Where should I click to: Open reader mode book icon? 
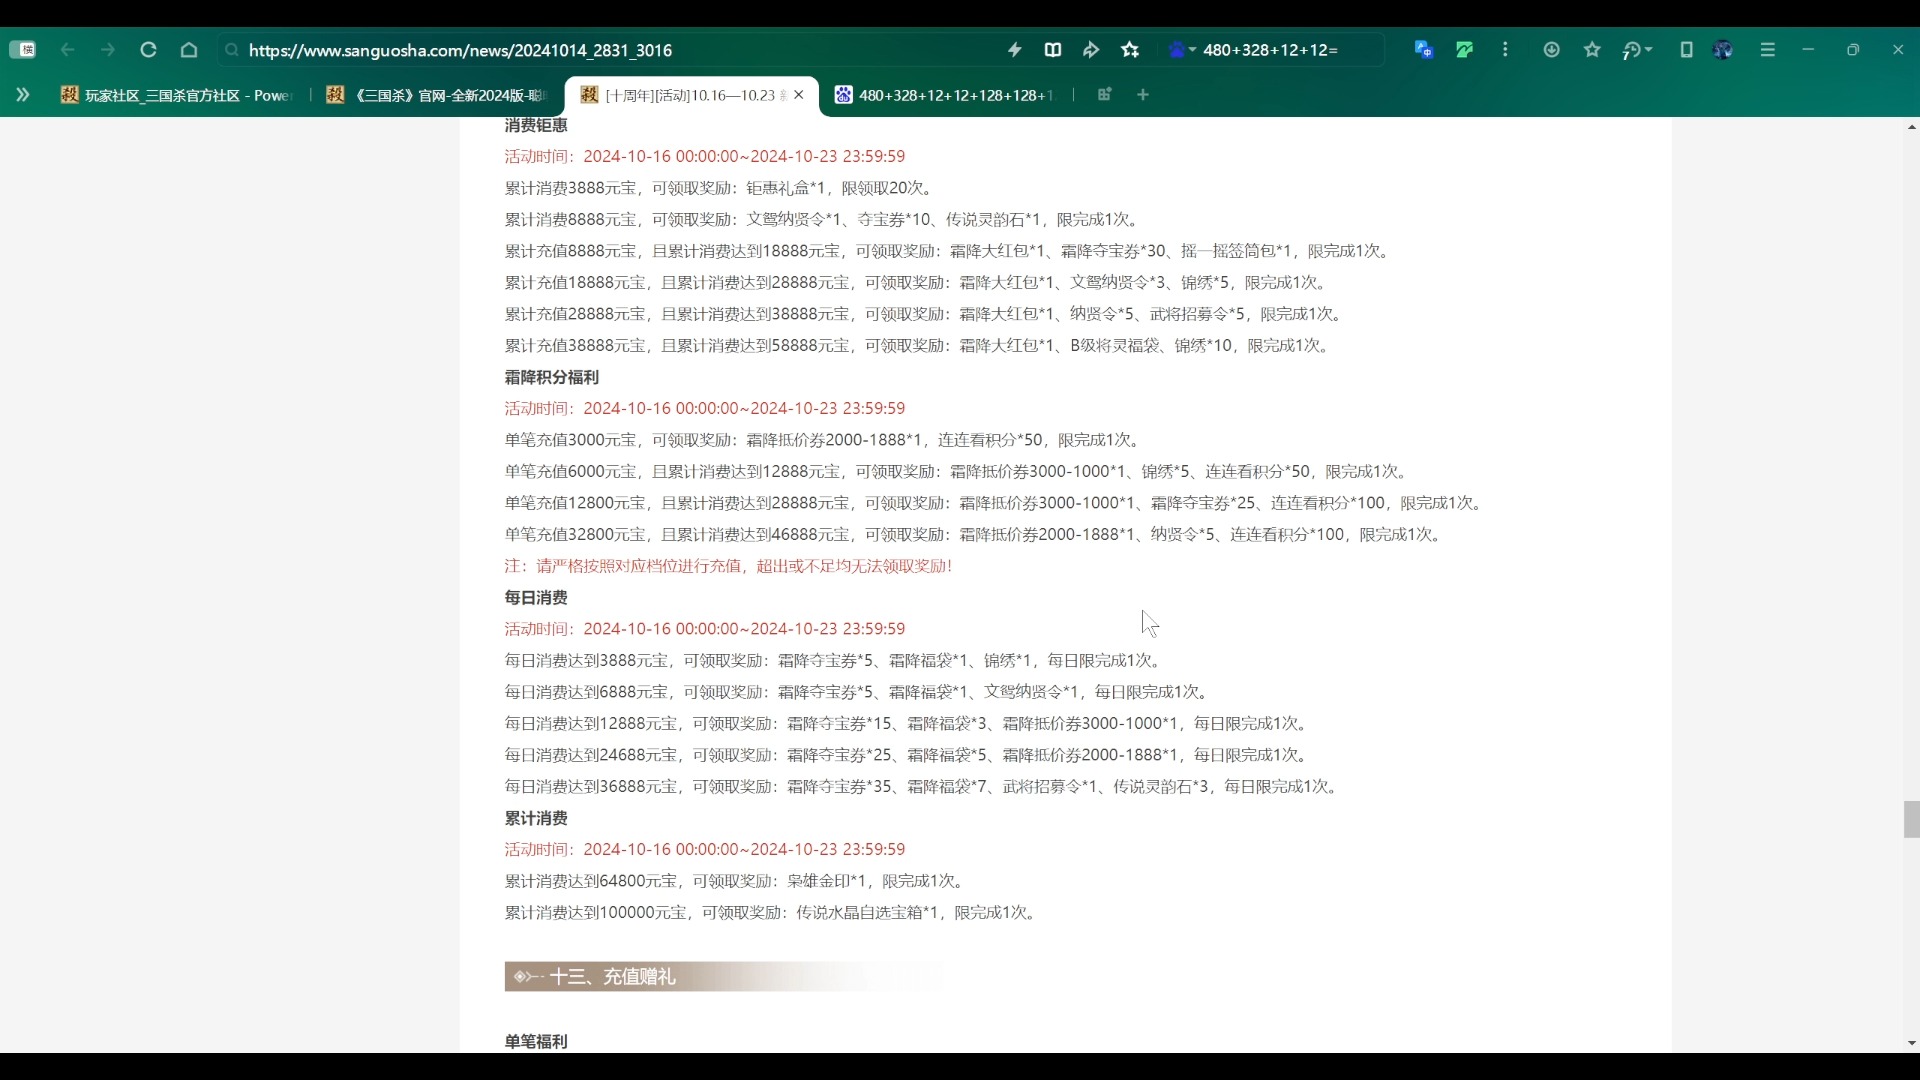click(x=1053, y=50)
